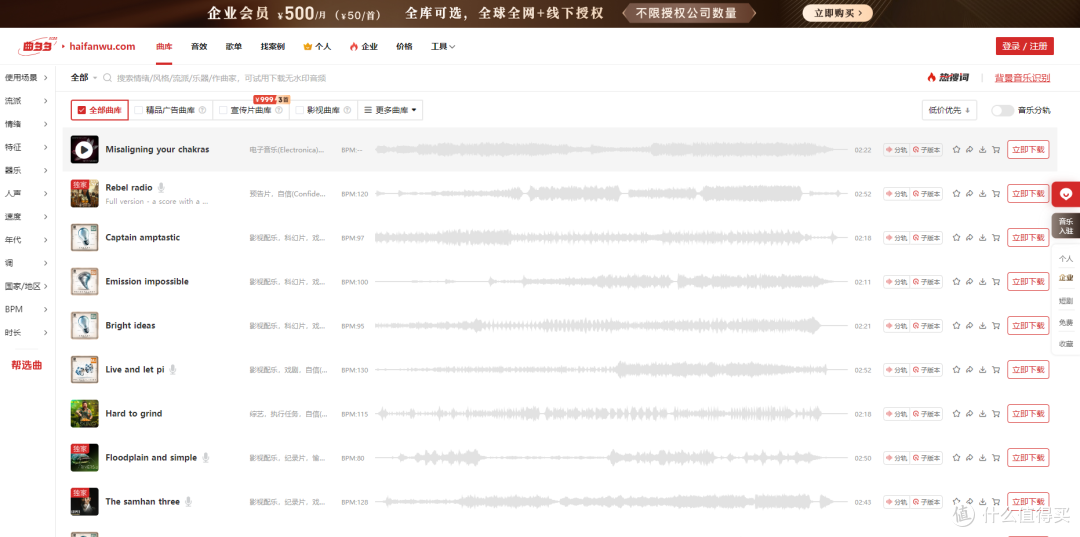Go to the 找案例 tab
This screenshot has width=1080, height=537.
pyautogui.click(x=273, y=47)
